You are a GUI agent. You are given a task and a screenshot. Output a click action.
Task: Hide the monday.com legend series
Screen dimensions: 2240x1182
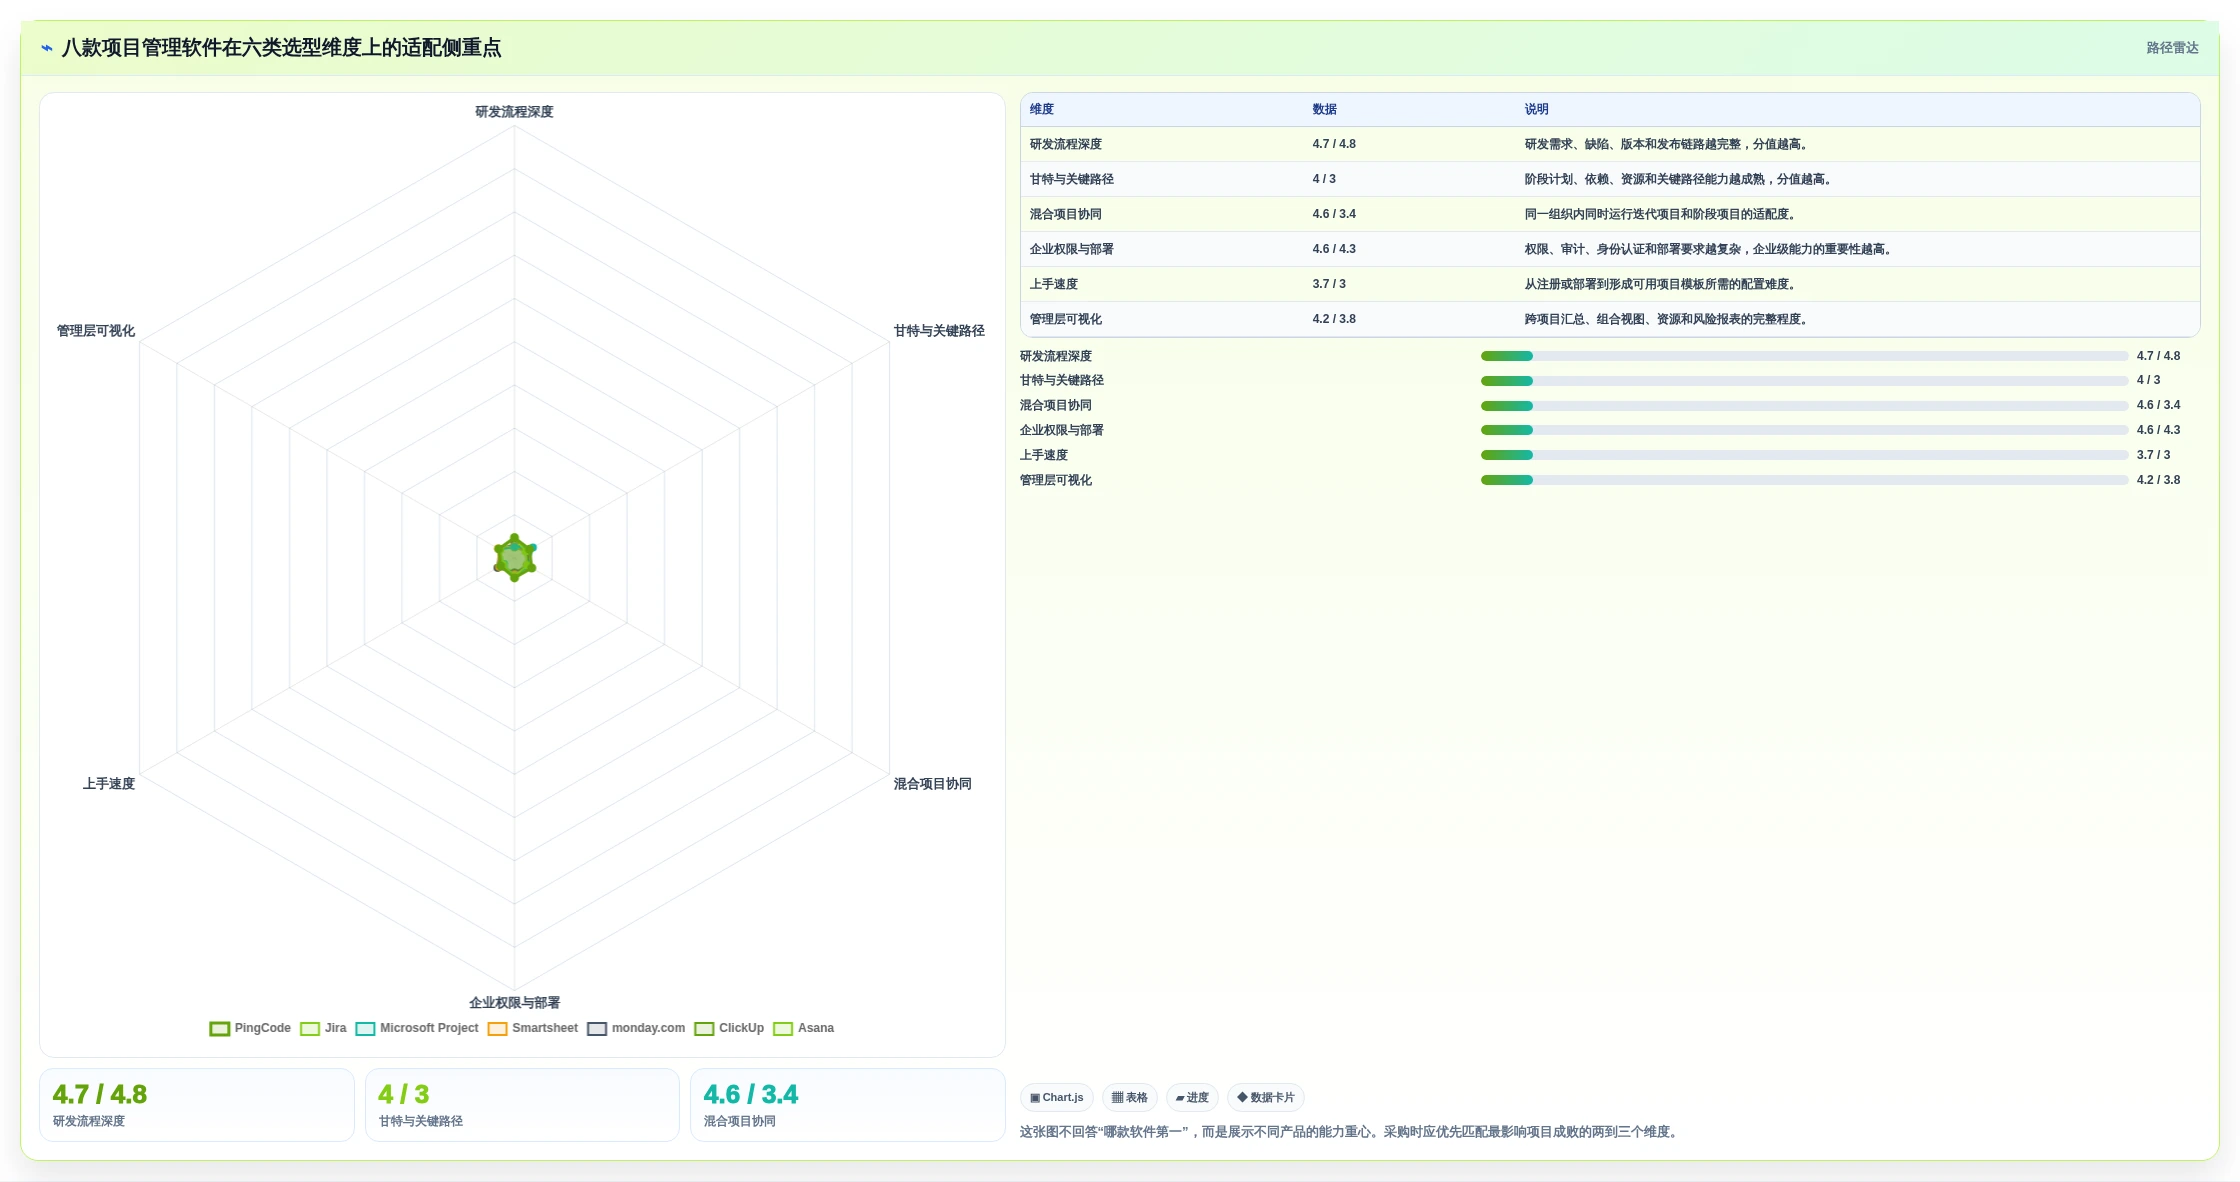click(x=636, y=1028)
